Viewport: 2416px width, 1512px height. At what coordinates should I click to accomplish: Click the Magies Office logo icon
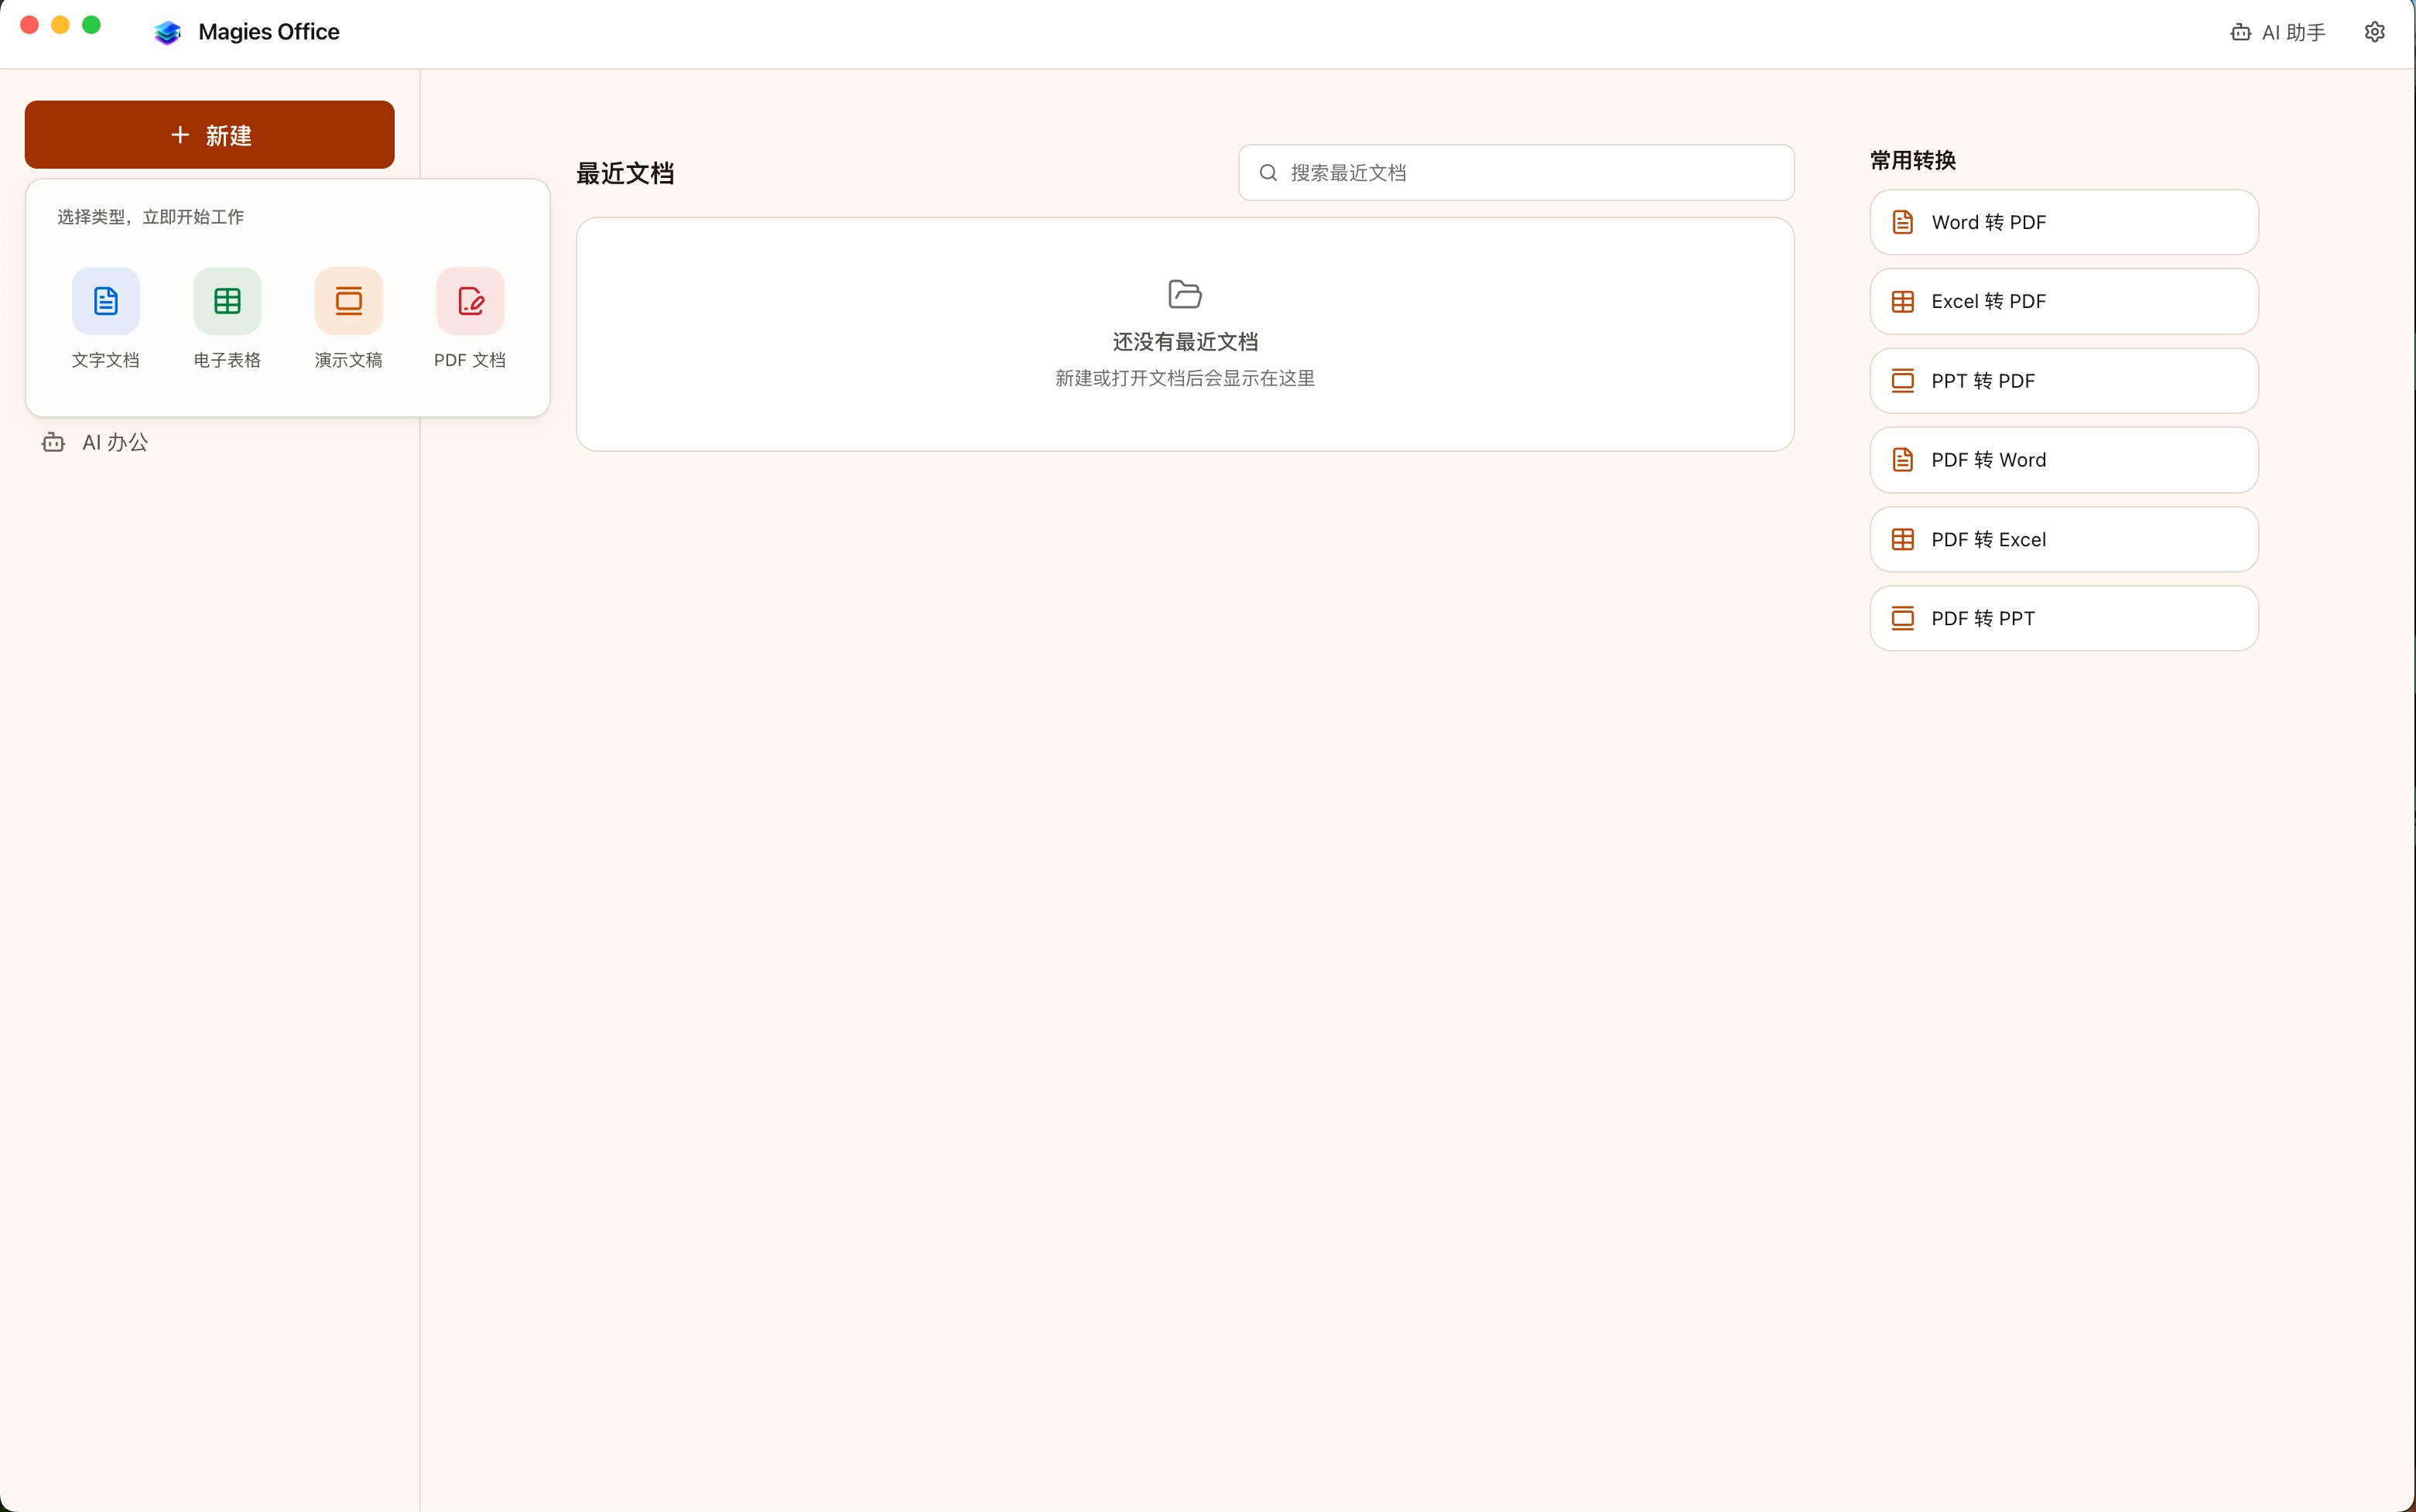pyautogui.click(x=167, y=32)
